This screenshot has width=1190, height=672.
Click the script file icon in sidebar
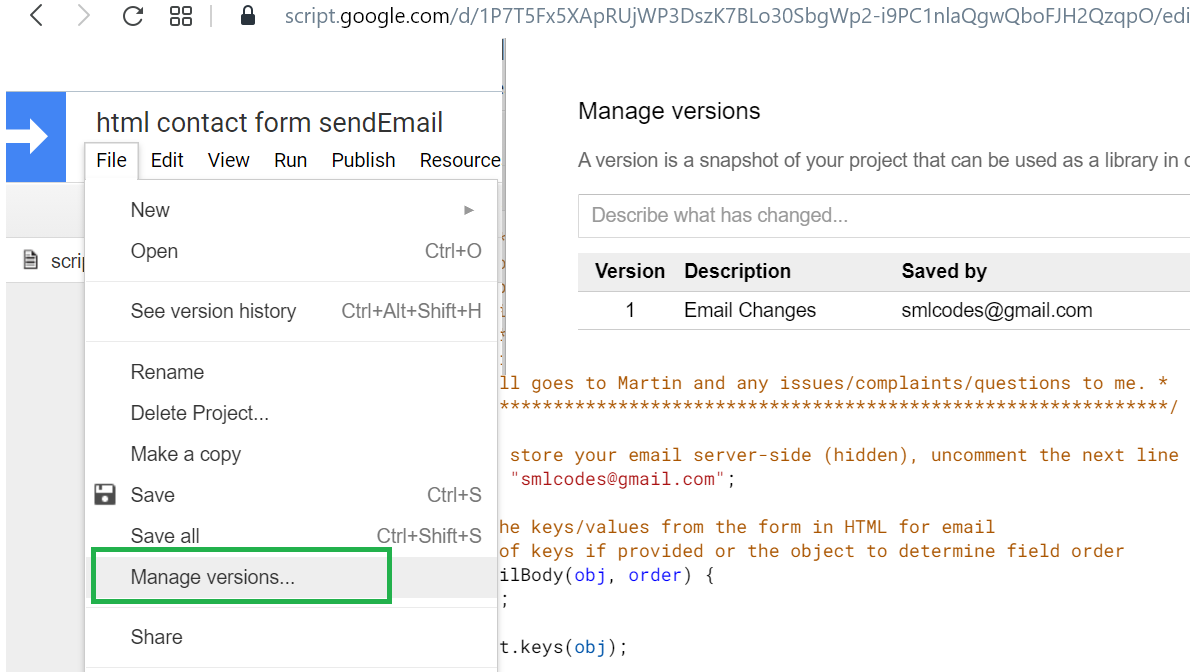point(32,261)
